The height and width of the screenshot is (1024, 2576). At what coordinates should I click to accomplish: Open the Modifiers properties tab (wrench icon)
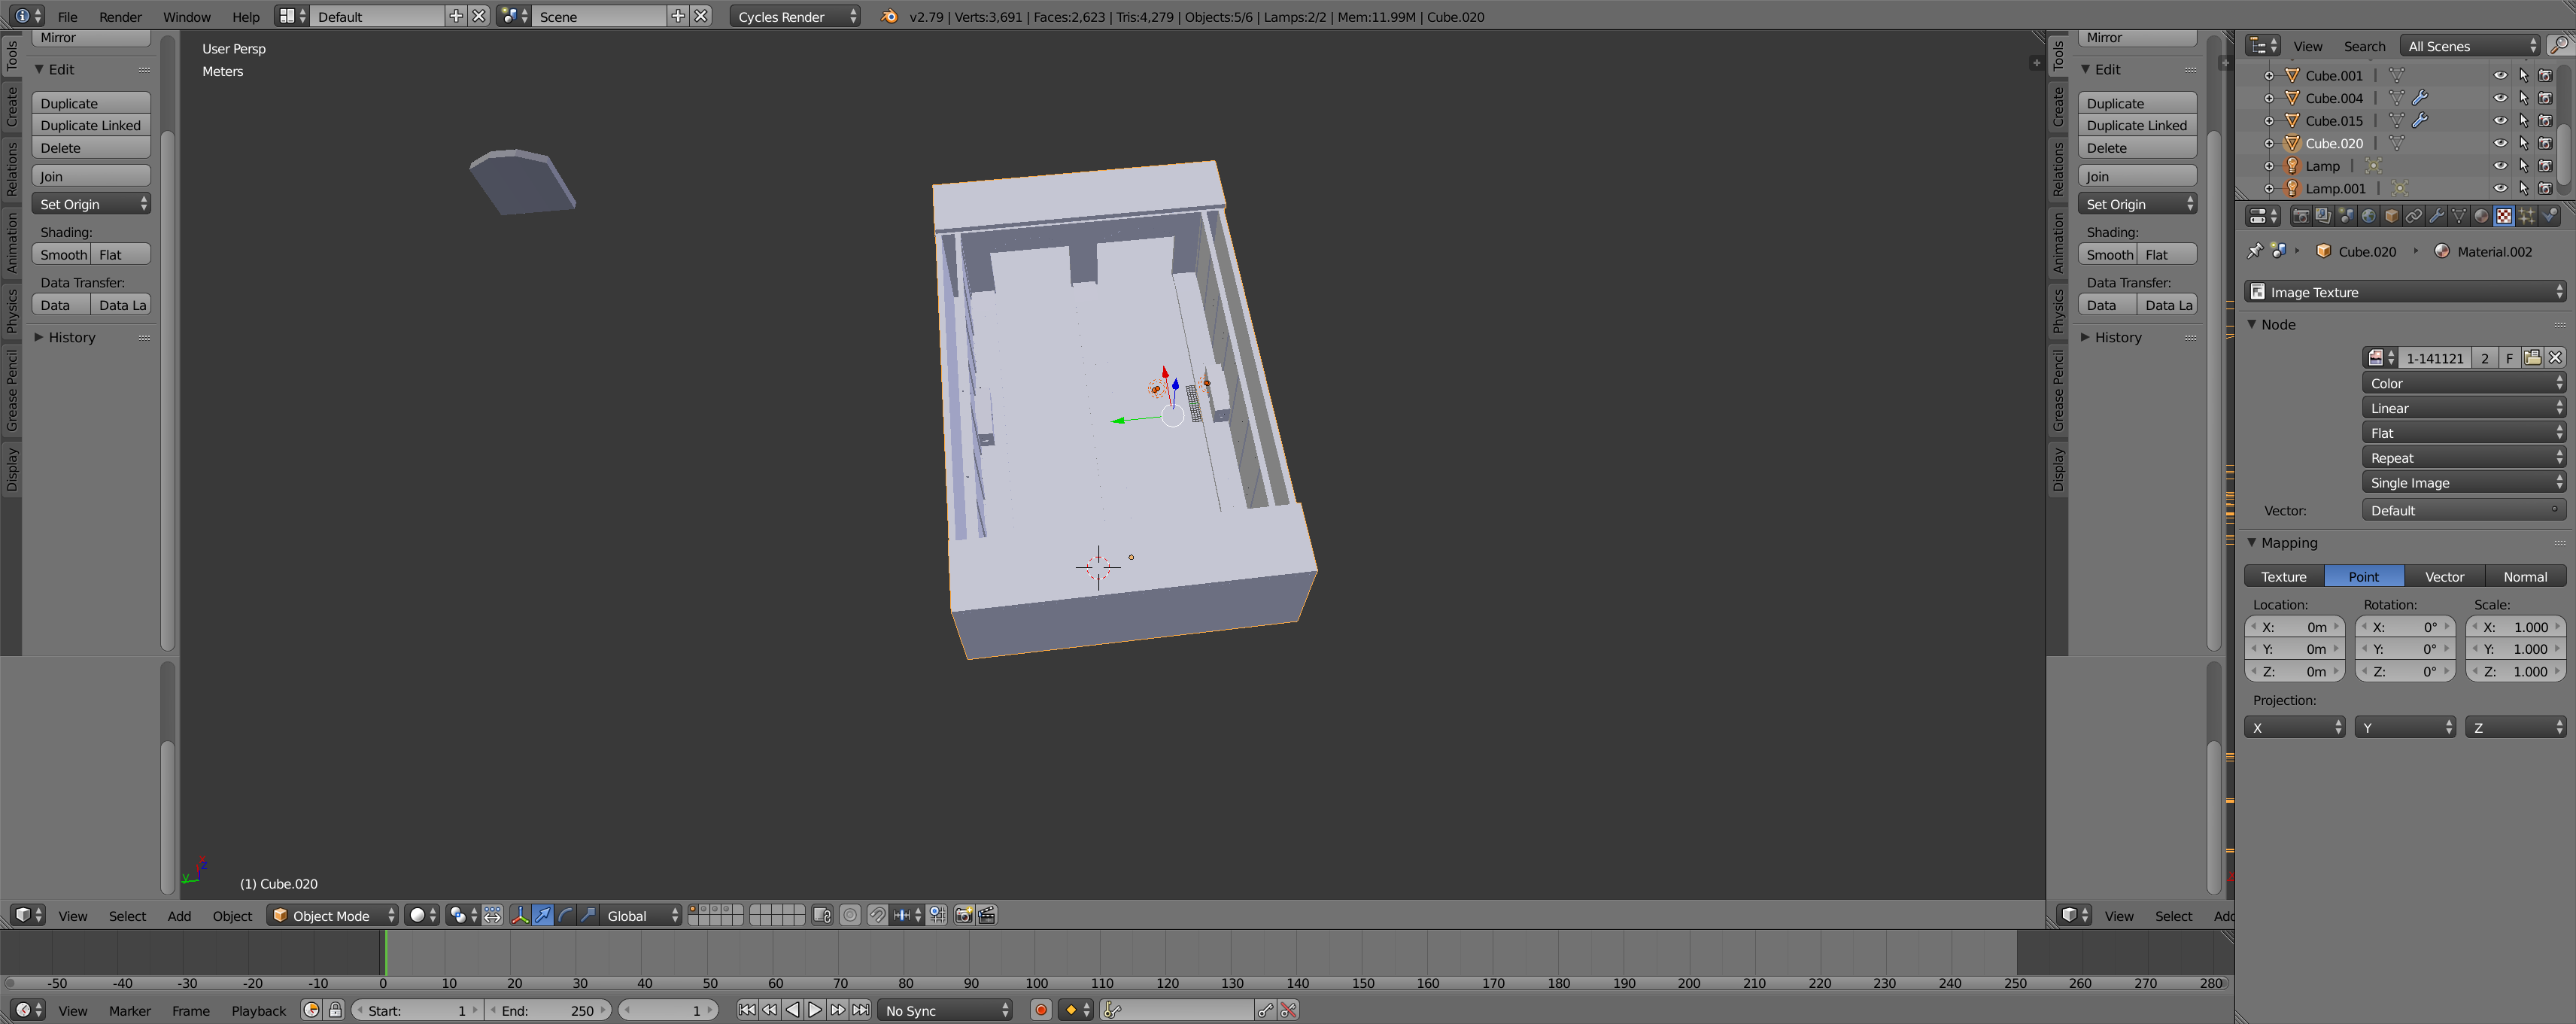(2437, 216)
